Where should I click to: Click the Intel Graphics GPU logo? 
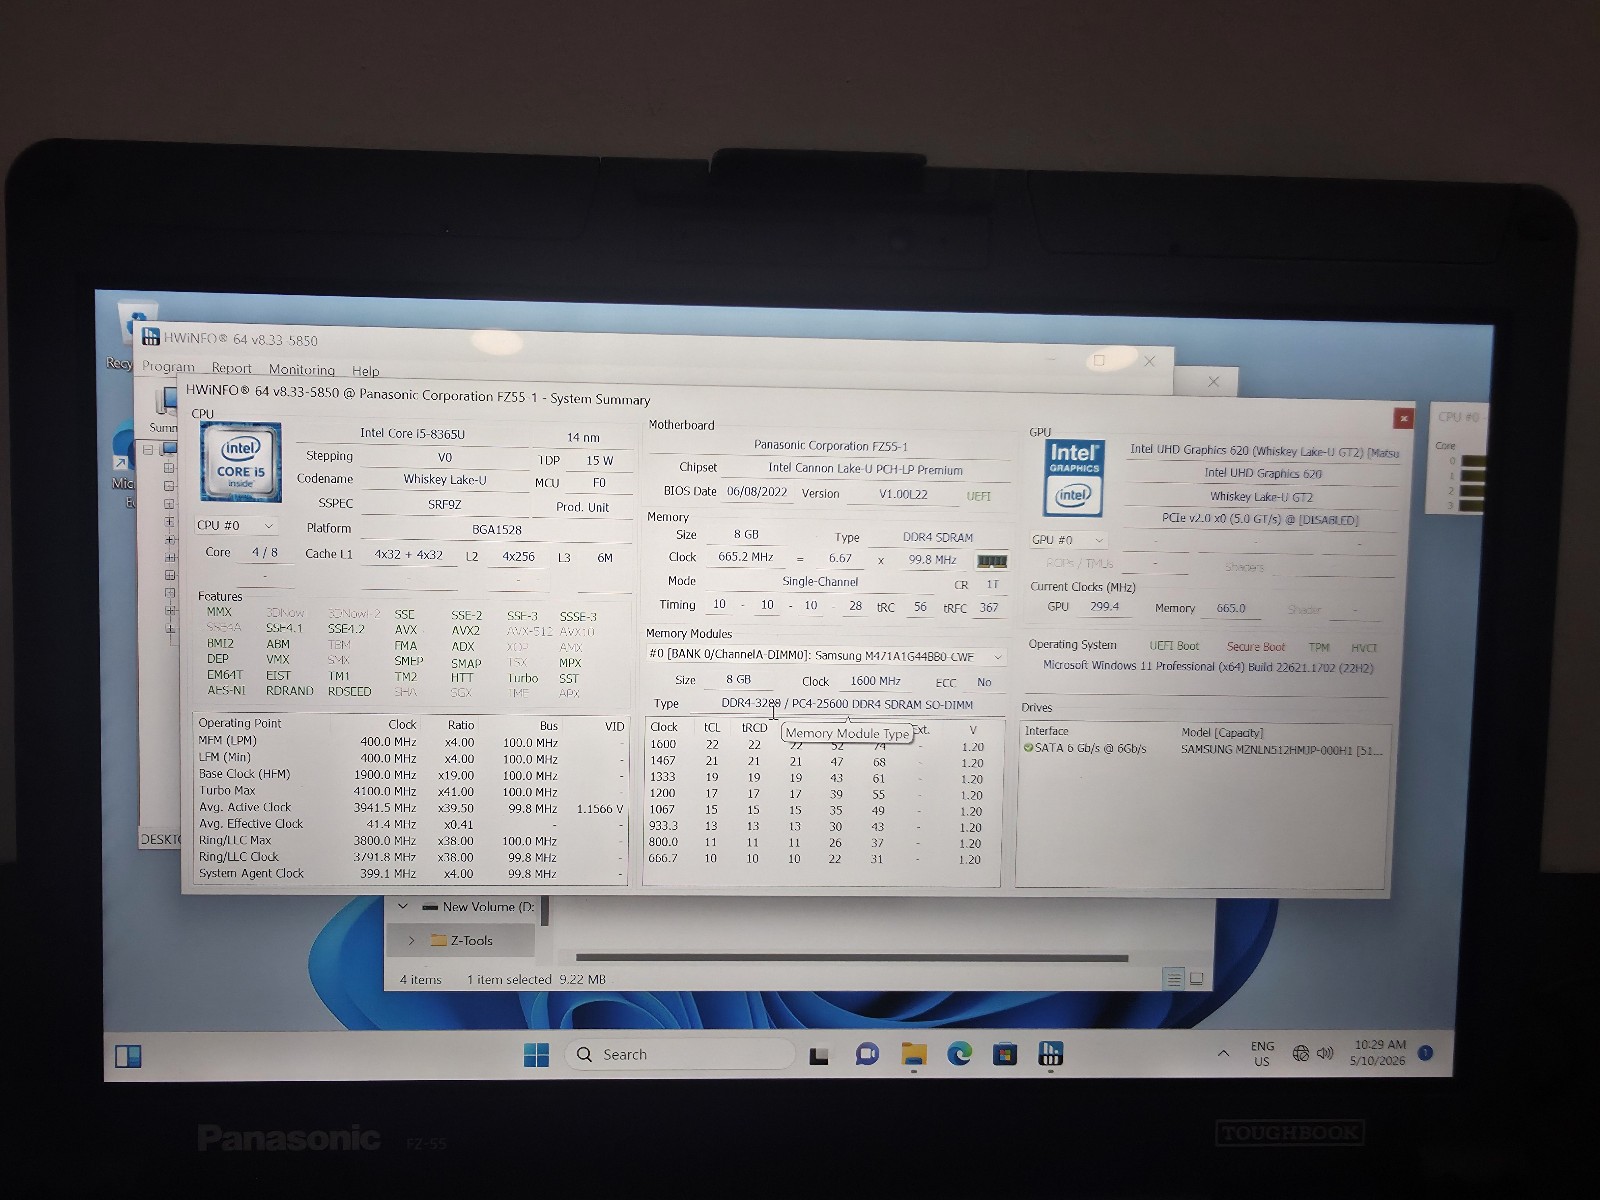click(1074, 479)
